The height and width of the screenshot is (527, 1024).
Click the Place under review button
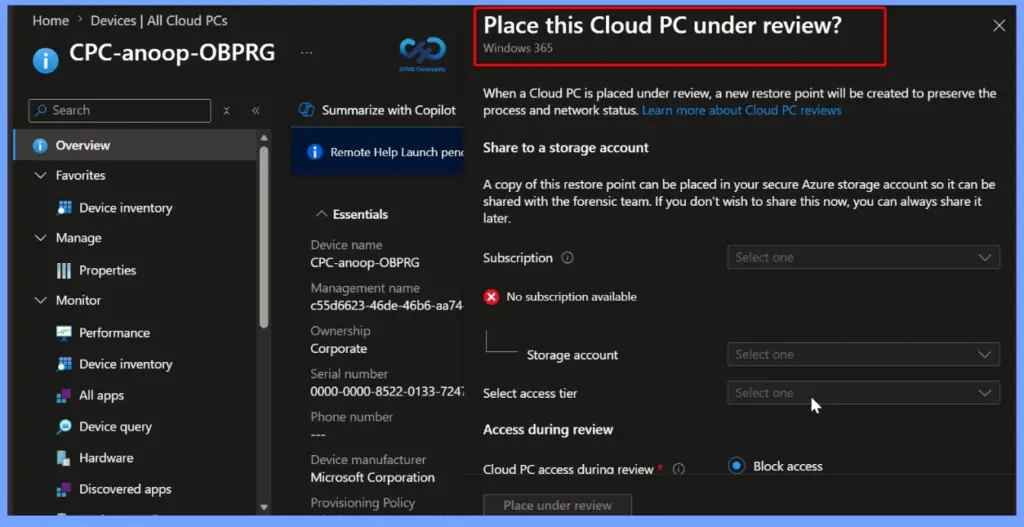557,505
